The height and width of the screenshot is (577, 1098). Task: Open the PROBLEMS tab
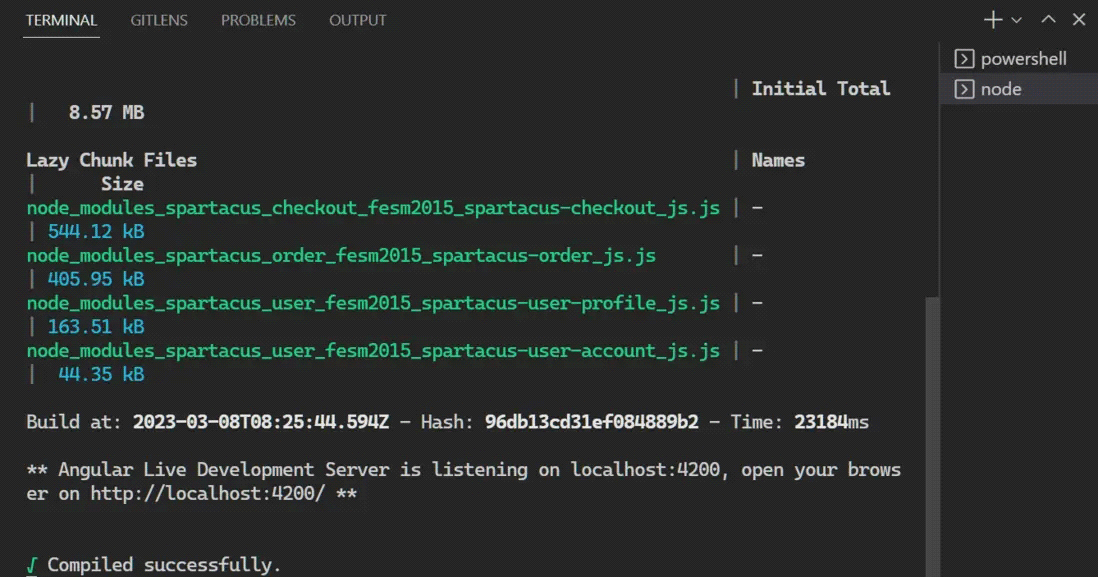tap(258, 20)
